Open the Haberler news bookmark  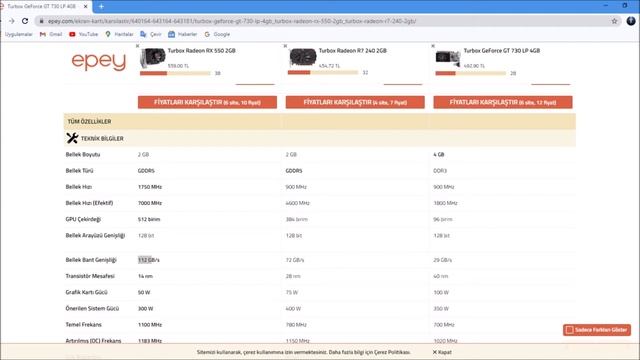click(x=183, y=34)
